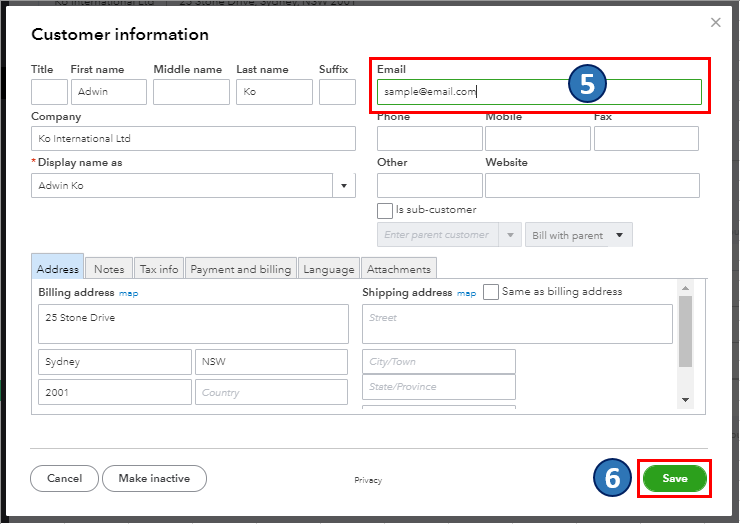Go to the Language tab
This screenshot has height=524, width=740.
(328, 269)
